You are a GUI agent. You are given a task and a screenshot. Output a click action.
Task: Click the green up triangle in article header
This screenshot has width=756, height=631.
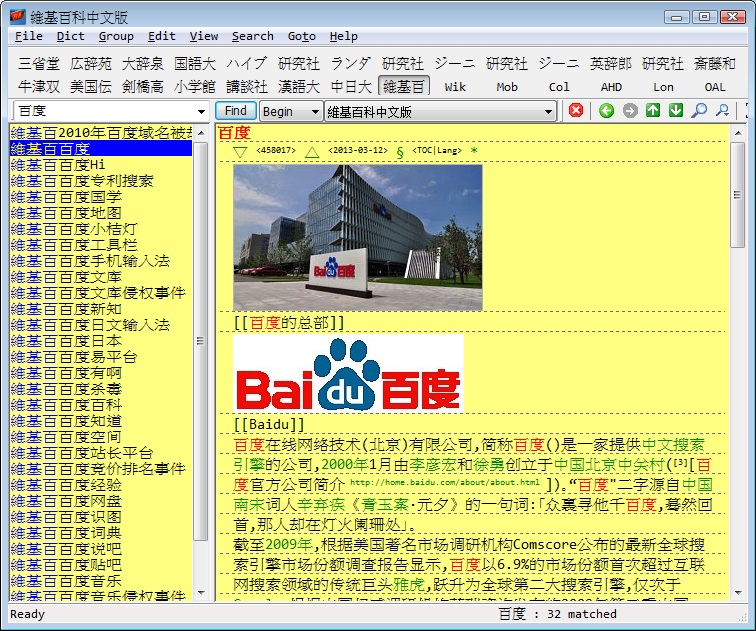coord(312,152)
